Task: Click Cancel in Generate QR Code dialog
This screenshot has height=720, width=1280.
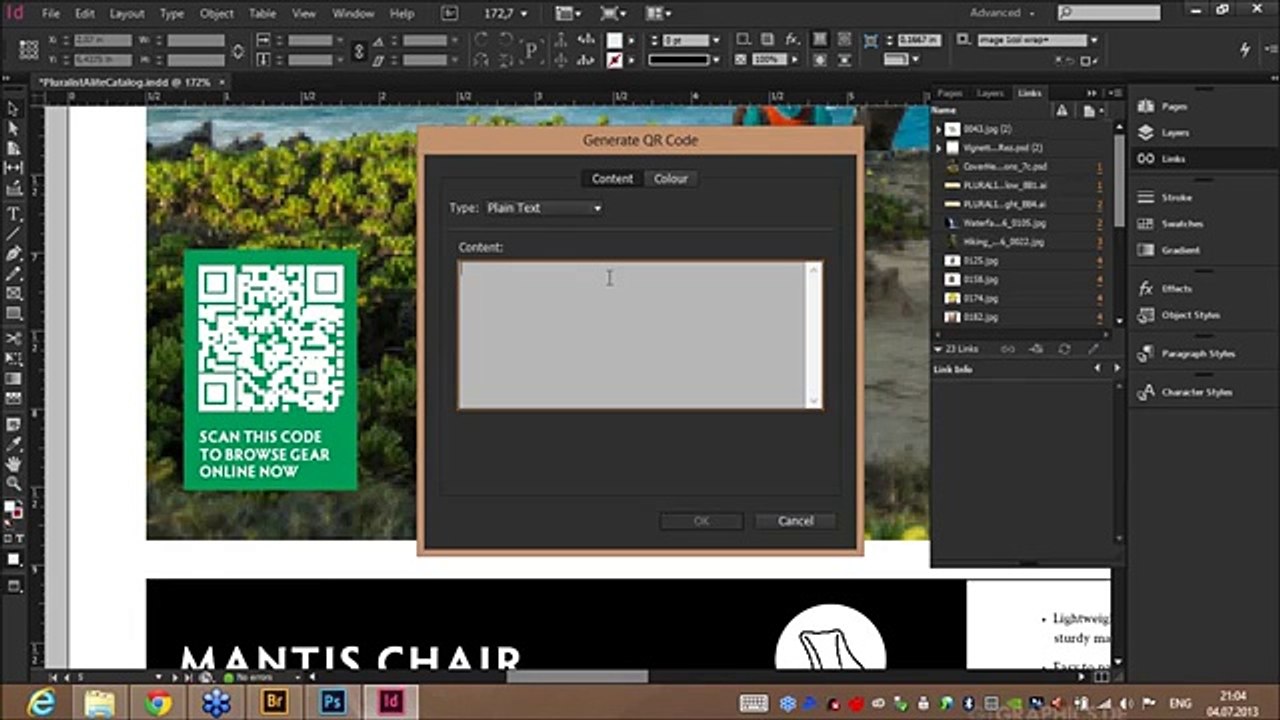Action: [x=795, y=521]
